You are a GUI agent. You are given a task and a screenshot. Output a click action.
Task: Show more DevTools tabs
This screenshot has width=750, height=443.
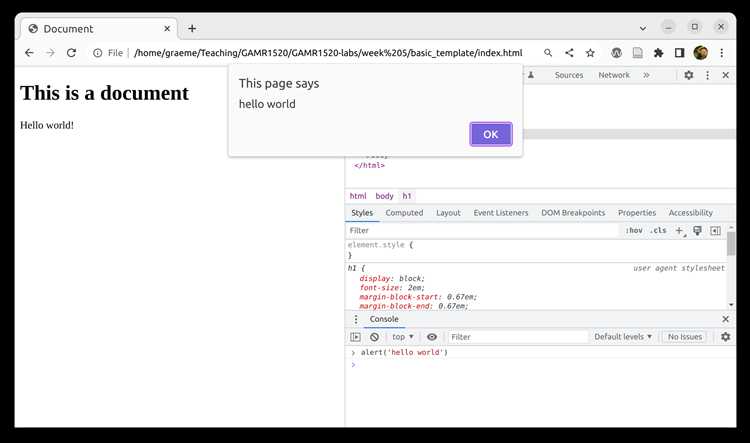646,75
